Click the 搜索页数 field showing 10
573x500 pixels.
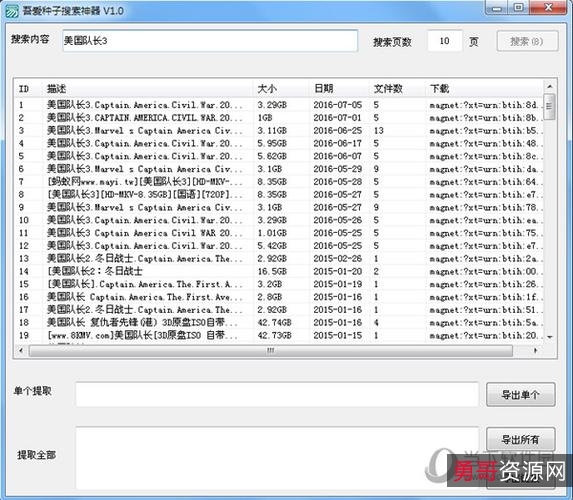[x=445, y=41]
